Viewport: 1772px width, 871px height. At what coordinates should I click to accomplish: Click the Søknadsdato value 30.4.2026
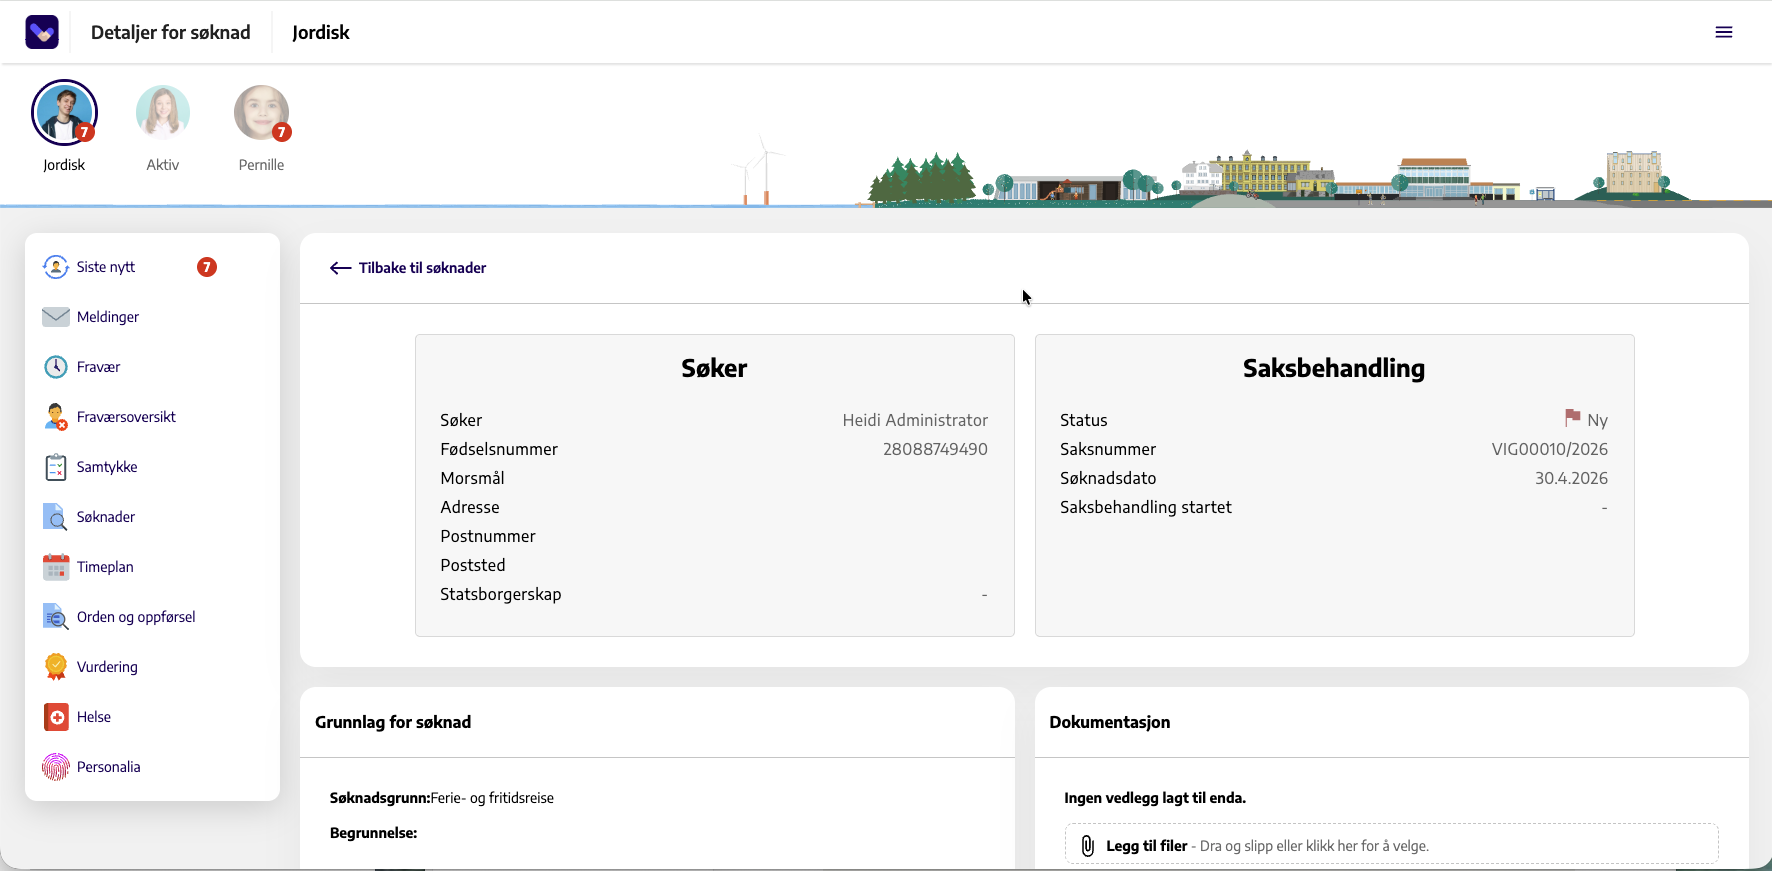[1572, 479]
